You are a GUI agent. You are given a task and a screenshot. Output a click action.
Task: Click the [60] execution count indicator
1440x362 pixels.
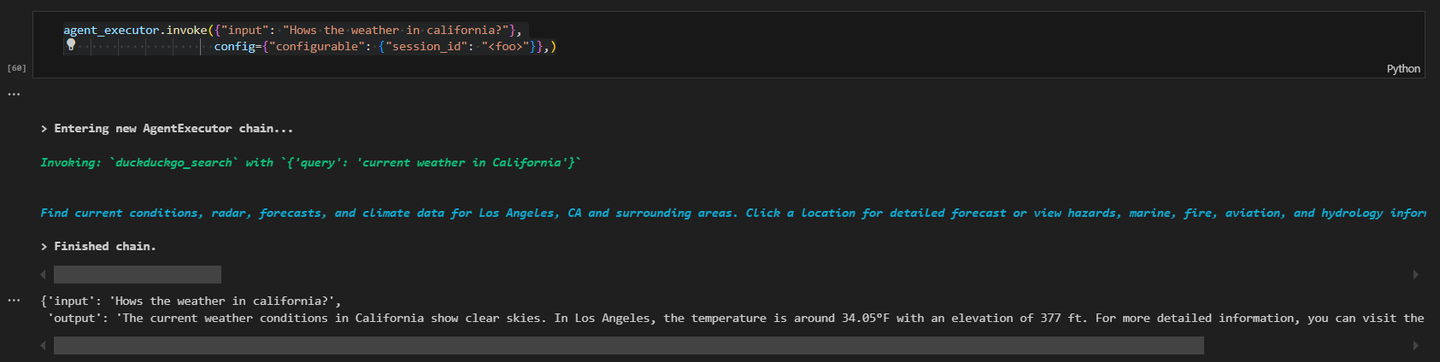[x=16, y=68]
